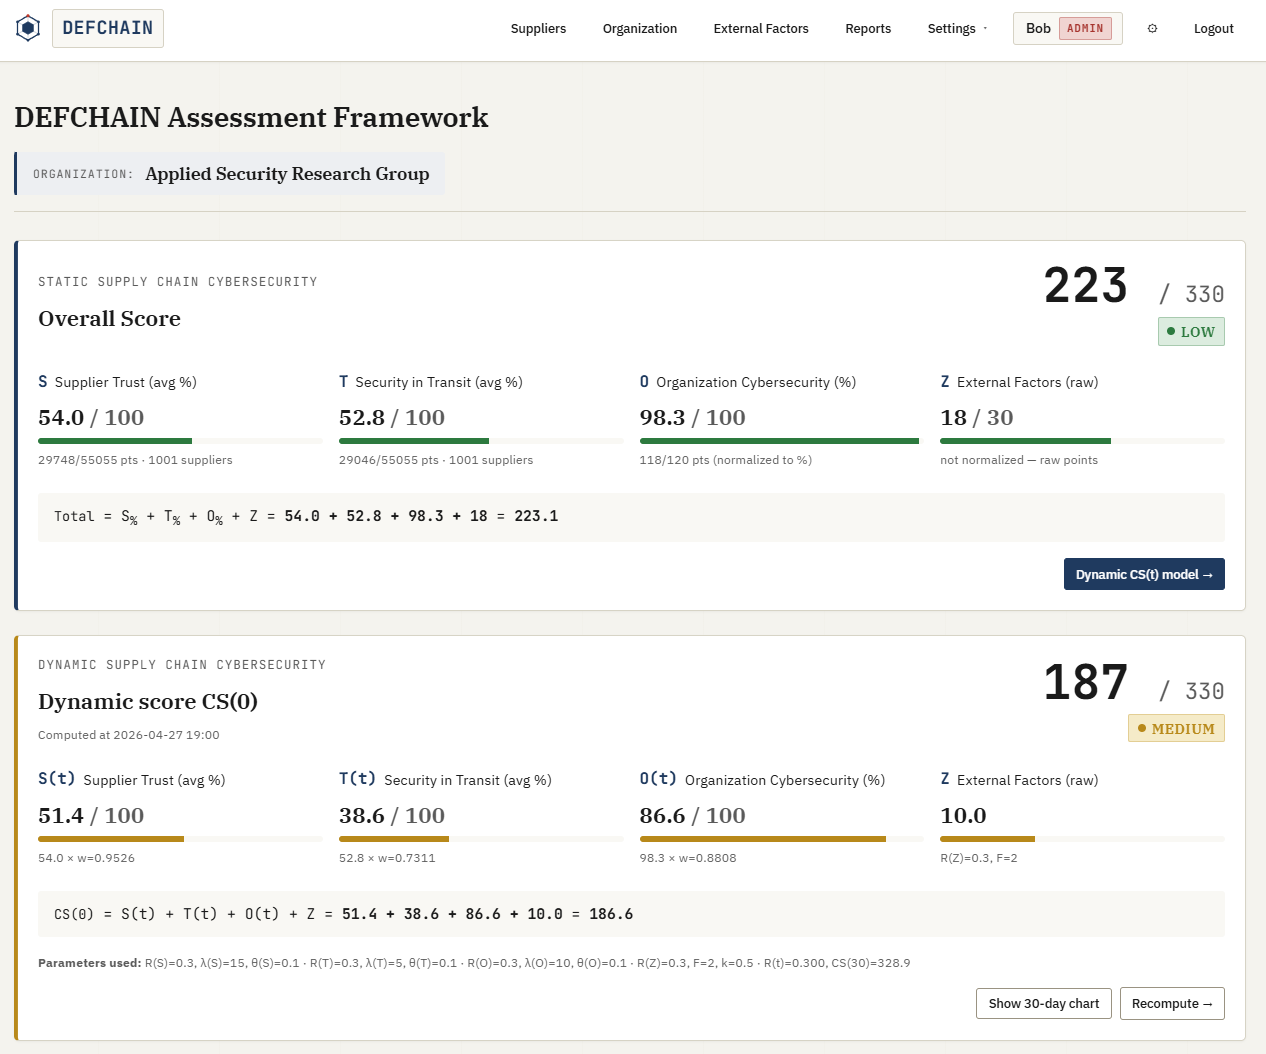Click the Bob ADMIN user badge

pos(1068,28)
